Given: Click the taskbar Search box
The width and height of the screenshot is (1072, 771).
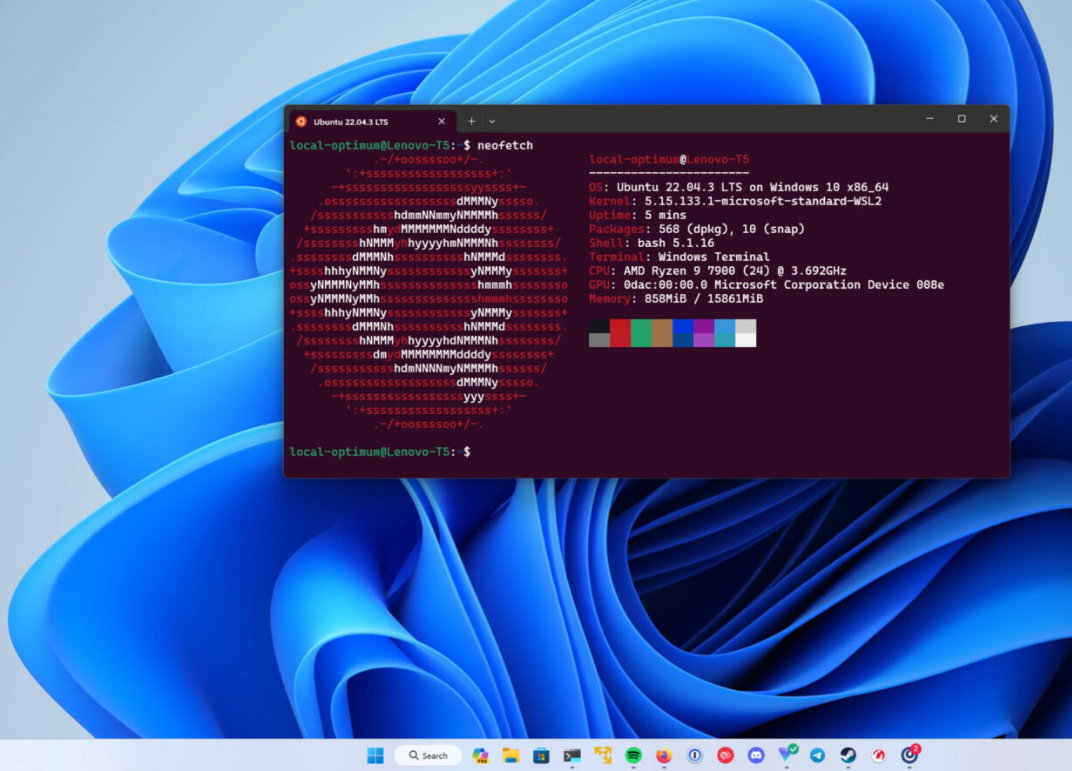Looking at the screenshot, I should point(428,755).
